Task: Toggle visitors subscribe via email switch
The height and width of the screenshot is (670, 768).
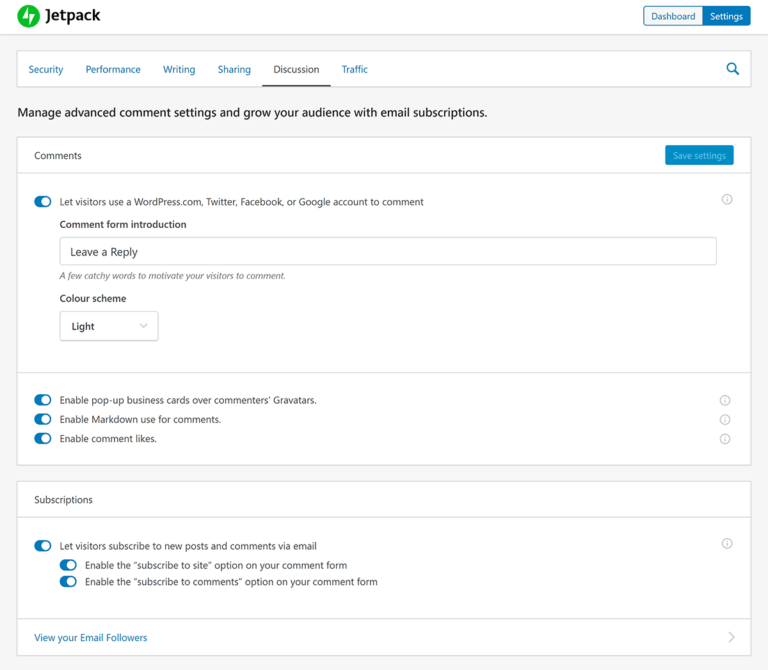Action: (x=43, y=546)
